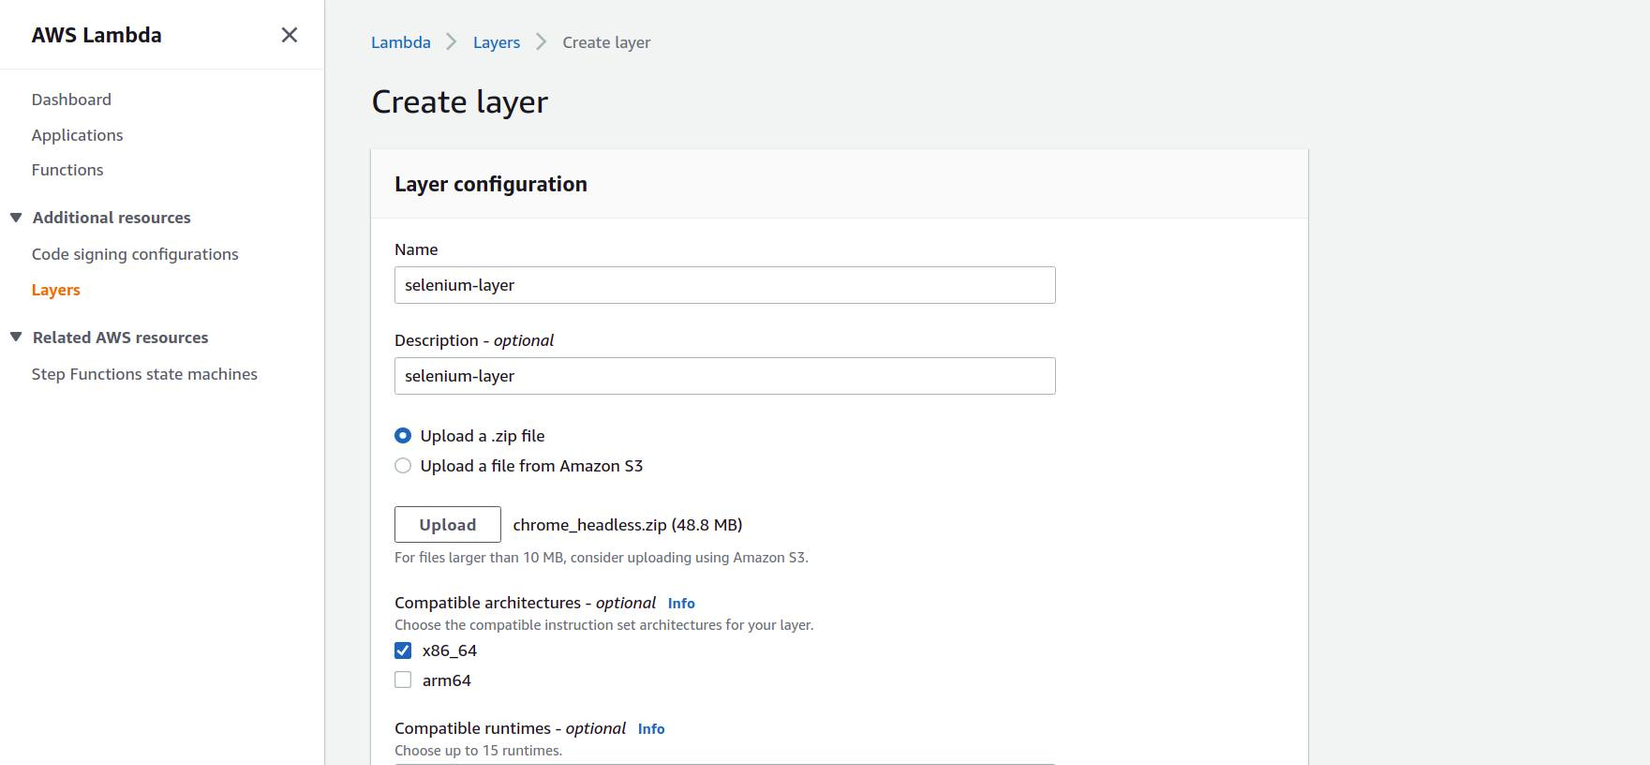
Task: Collapse the Related AWS resources section
Action: click(x=16, y=338)
